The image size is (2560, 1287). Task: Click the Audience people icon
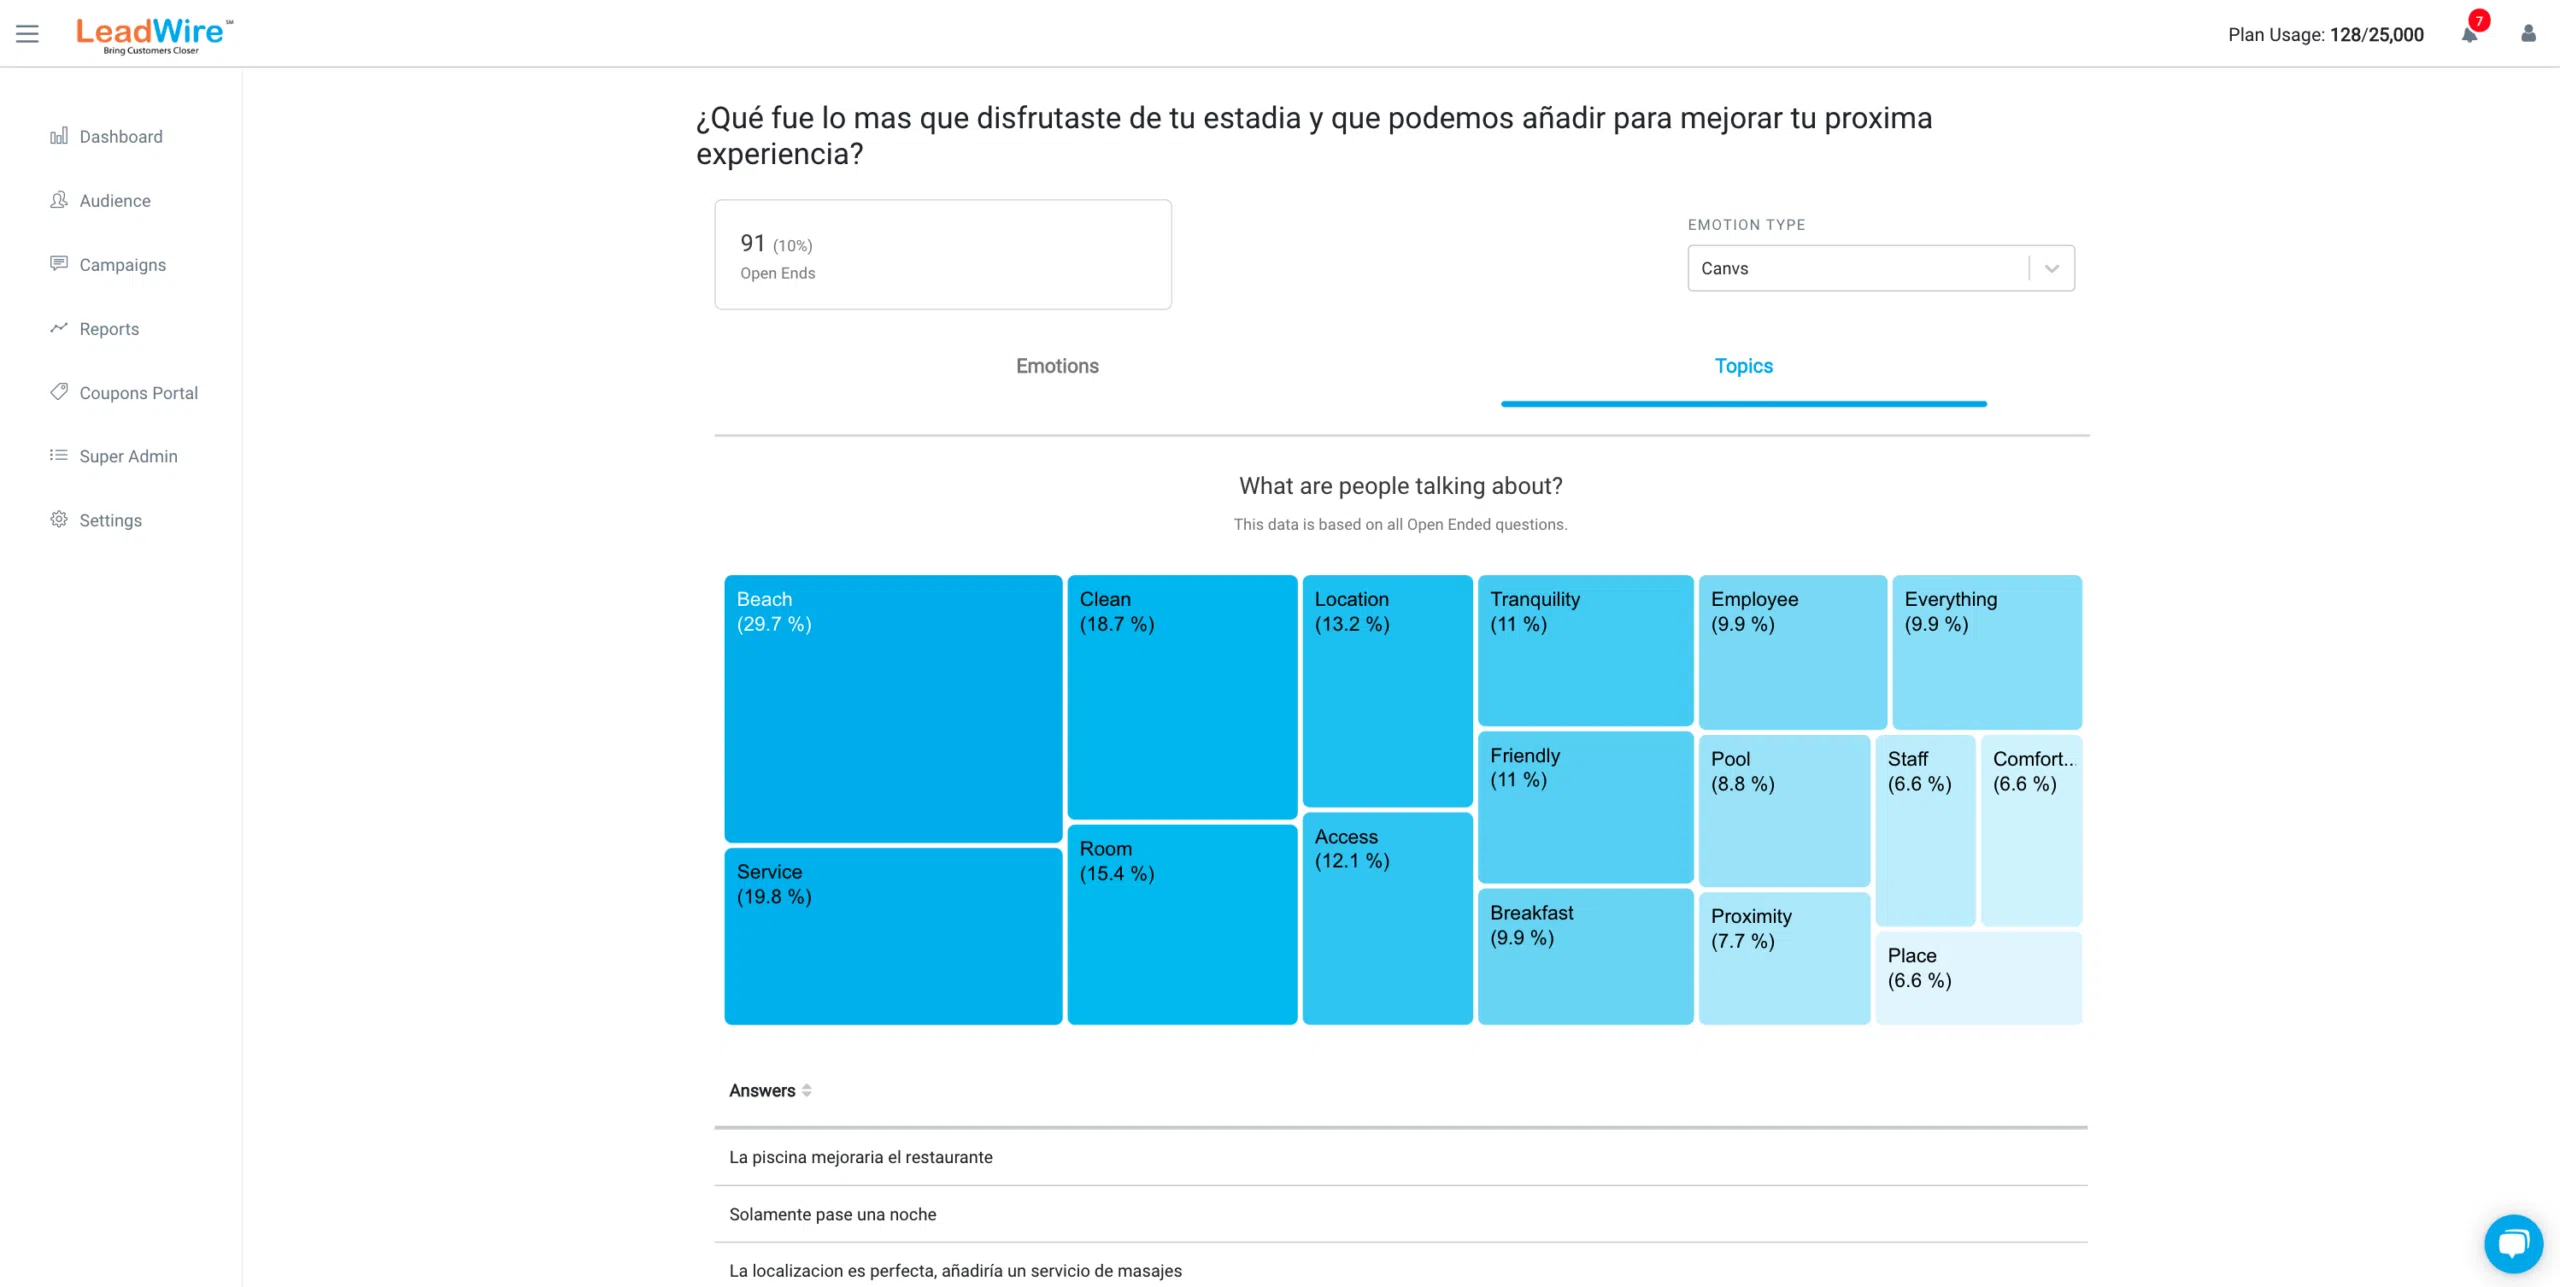59,200
